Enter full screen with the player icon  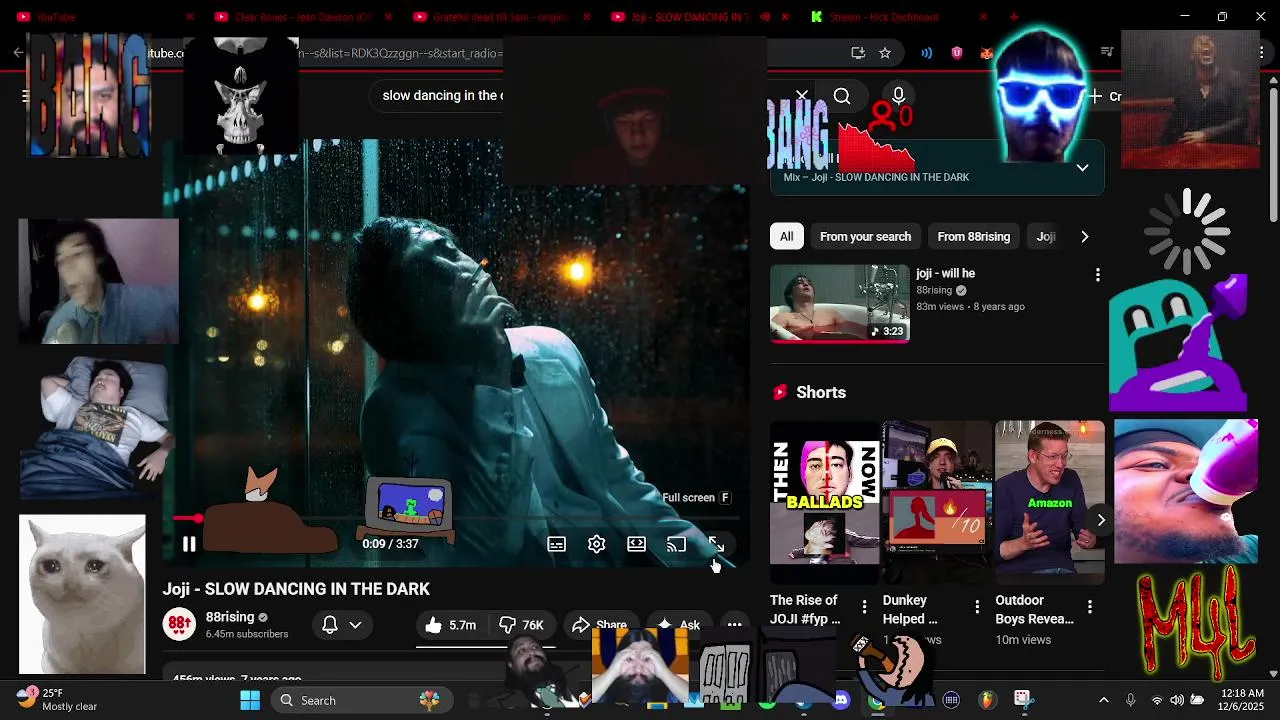tap(717, 544)
